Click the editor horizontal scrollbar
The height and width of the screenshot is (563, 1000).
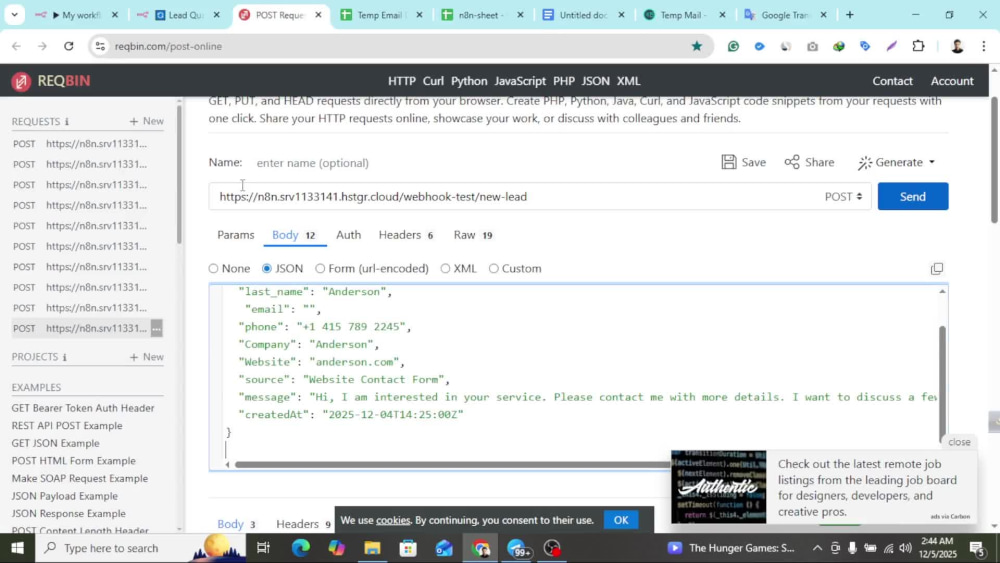point(452,464)
